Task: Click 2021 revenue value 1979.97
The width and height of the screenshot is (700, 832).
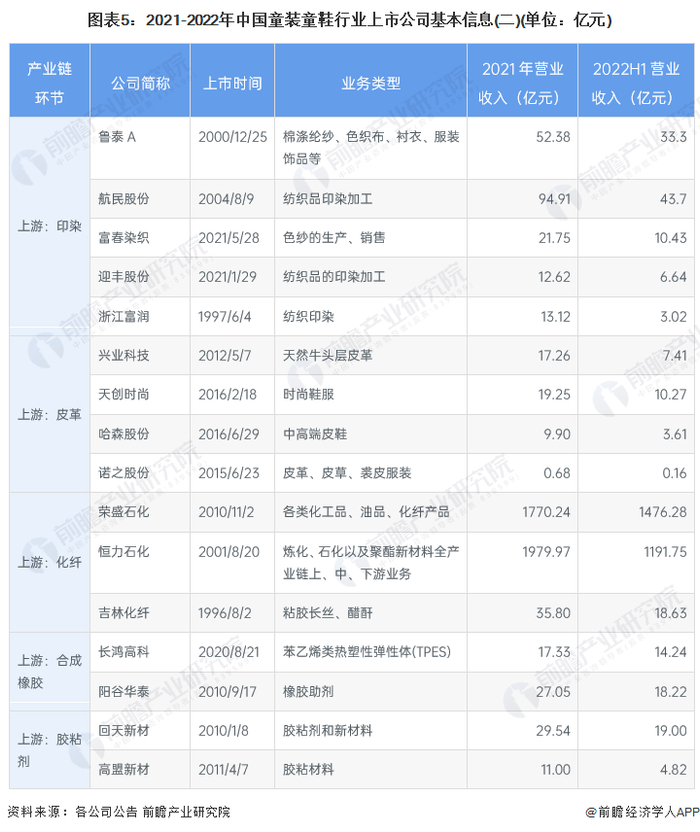Action: [x=546, y=552]
